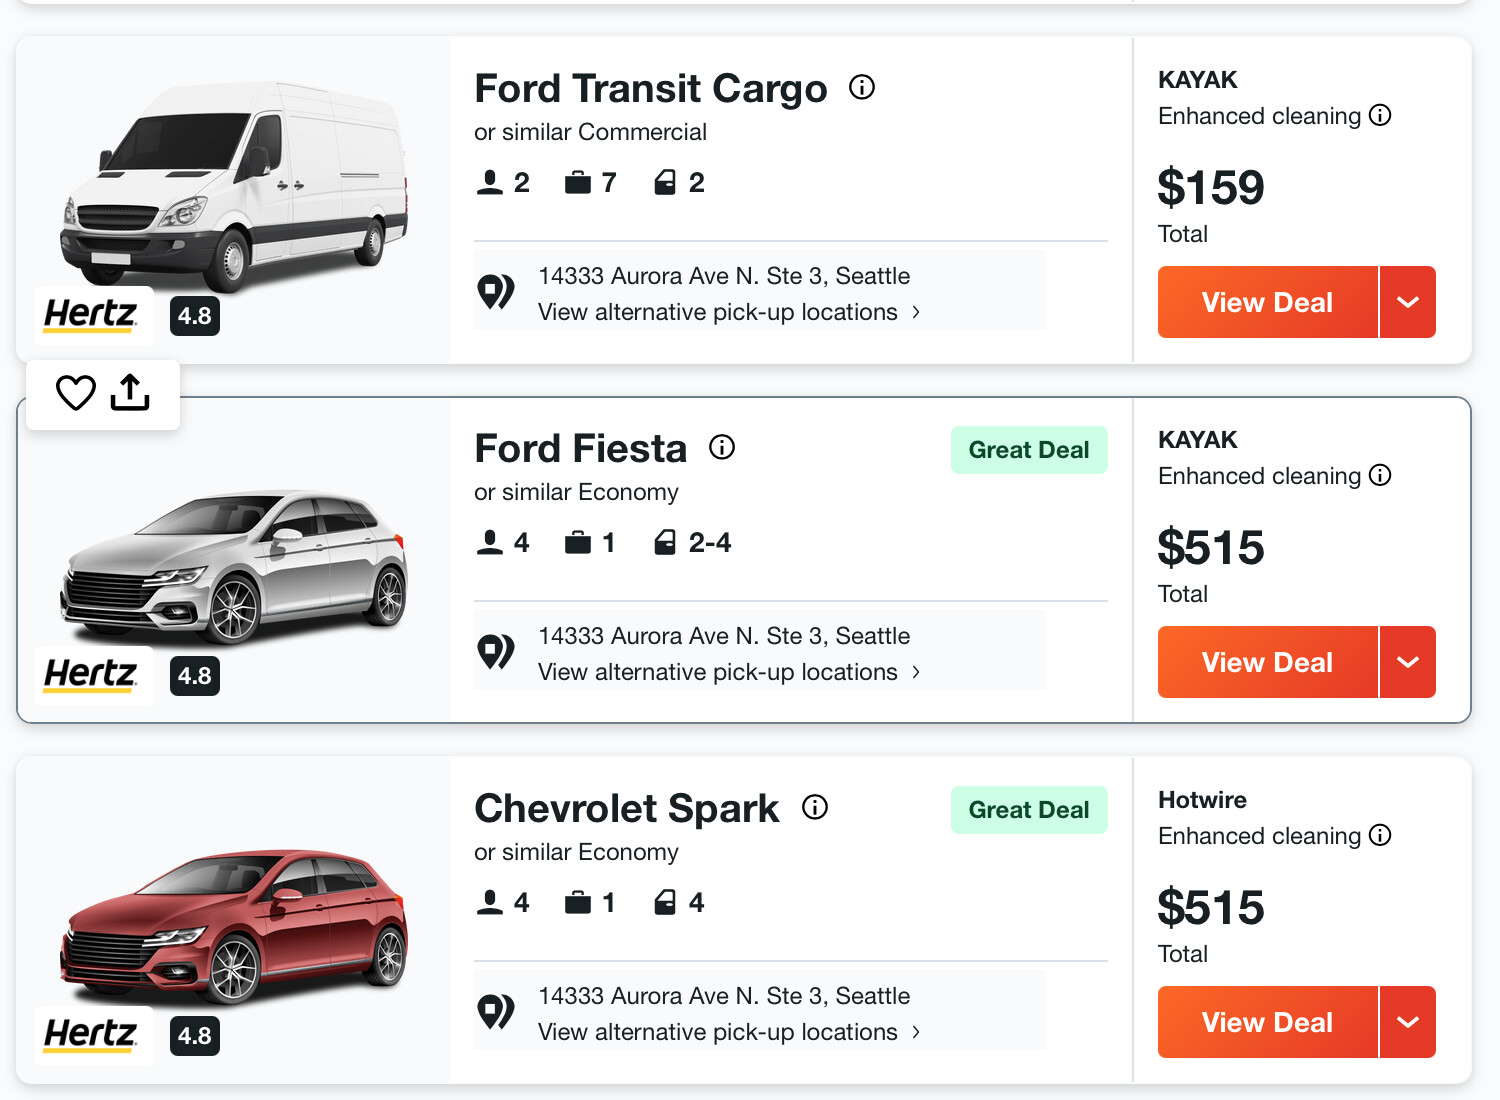Click the heart save icon
Image resolution: width=1500 pixels, height=1100 pixels.
(76, 393)
